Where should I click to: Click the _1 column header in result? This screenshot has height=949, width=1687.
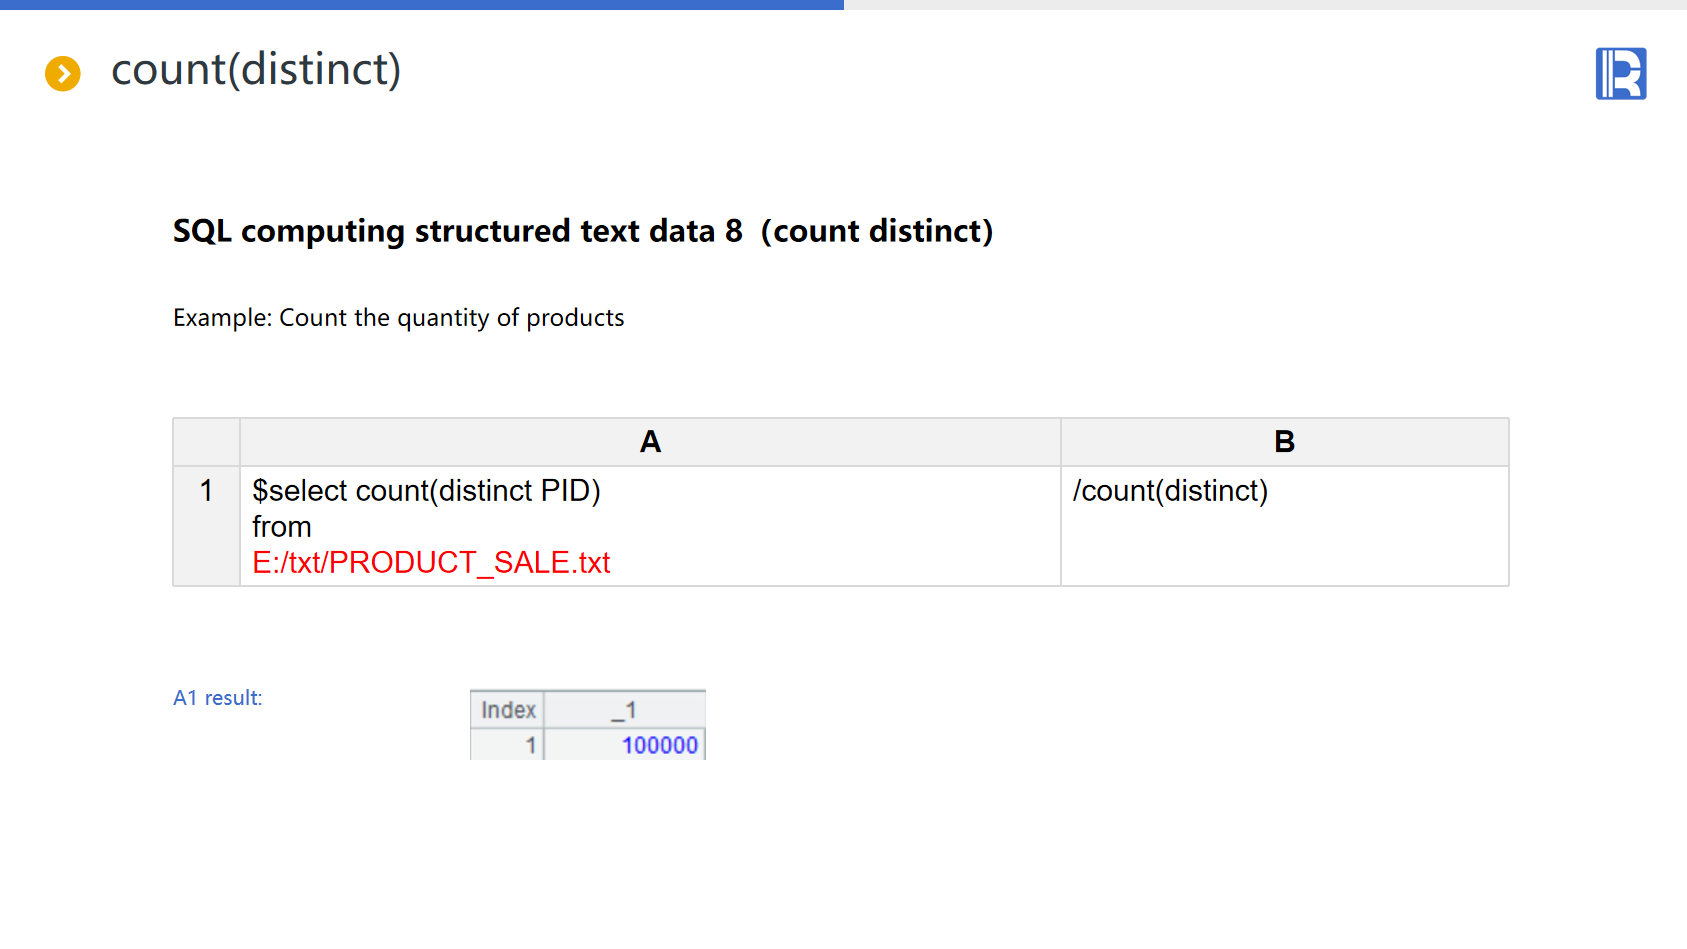coord(624,710)
